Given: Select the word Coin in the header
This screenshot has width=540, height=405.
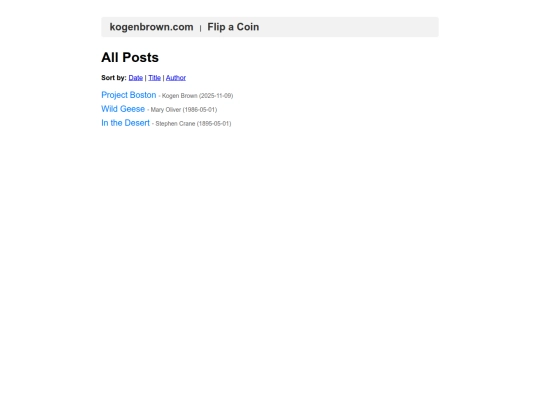Looking at the screenshot, I should click(x=248, y=27).
